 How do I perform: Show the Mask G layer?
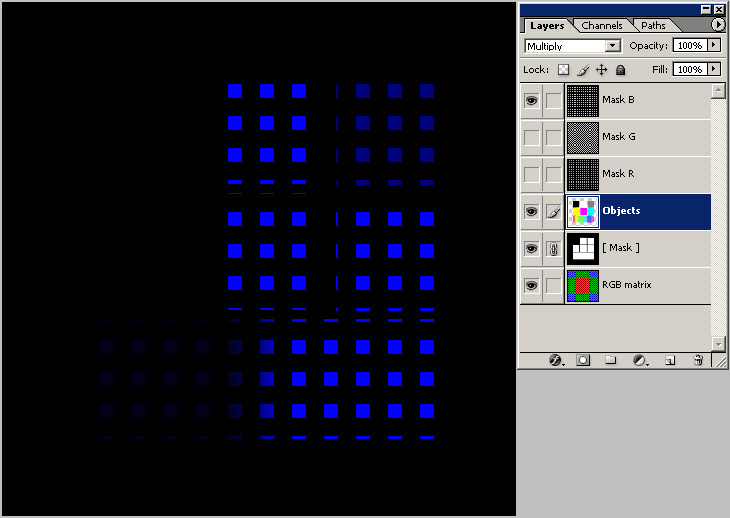(531, 137)
